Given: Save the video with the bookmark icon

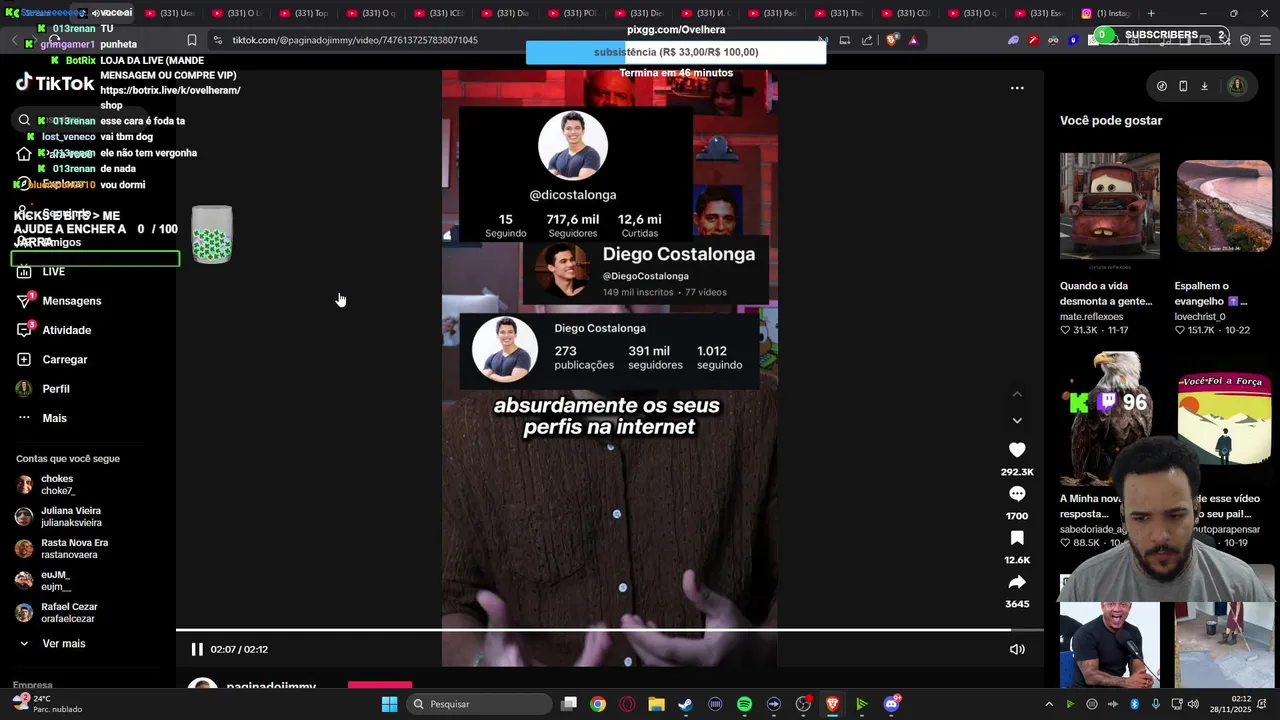Looking at the screenshot, I should coord(1017,538).
